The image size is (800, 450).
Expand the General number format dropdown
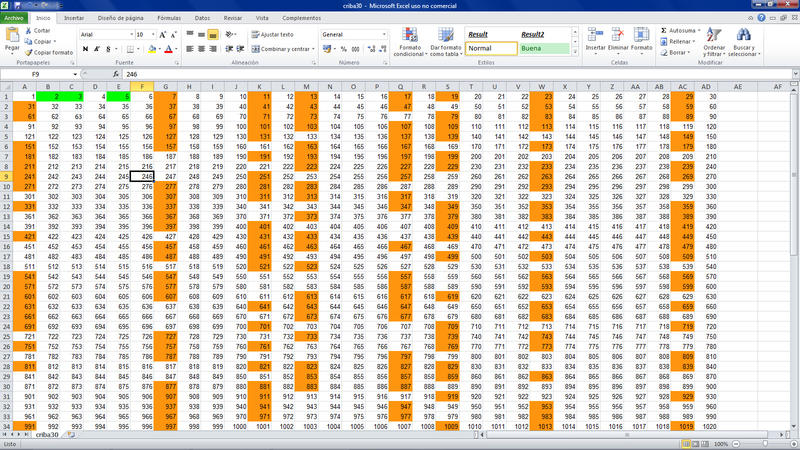pos(385,34)
